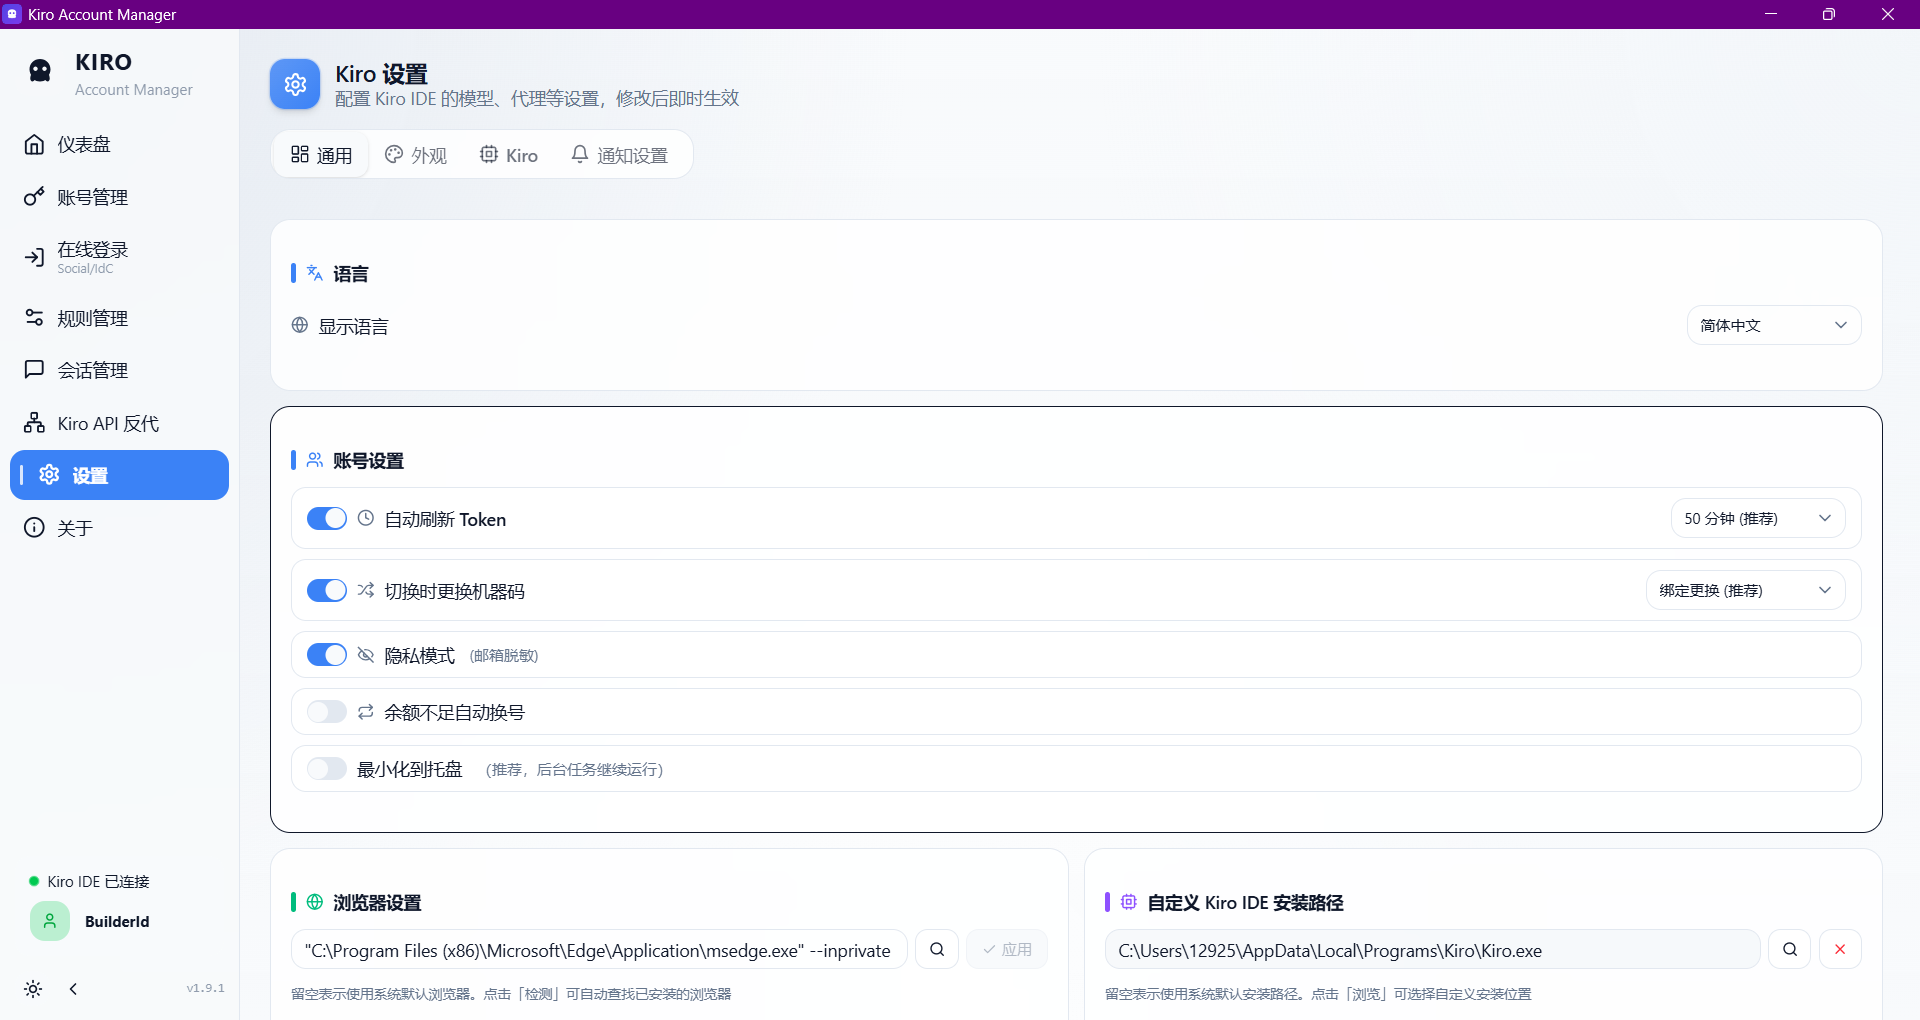Open 绑定更换 (推荐) dropdown
The image size is (1920, 1020).
coord(1746,590)
